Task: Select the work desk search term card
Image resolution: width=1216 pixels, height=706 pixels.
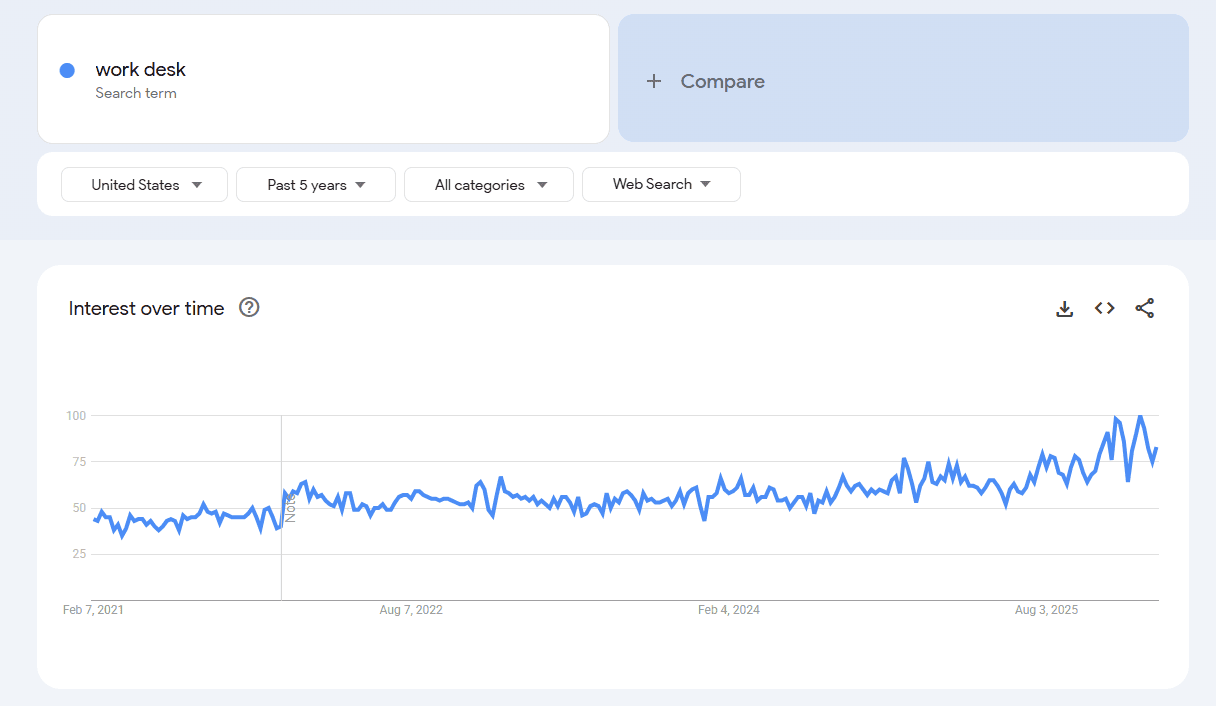Action: (323, 78)
